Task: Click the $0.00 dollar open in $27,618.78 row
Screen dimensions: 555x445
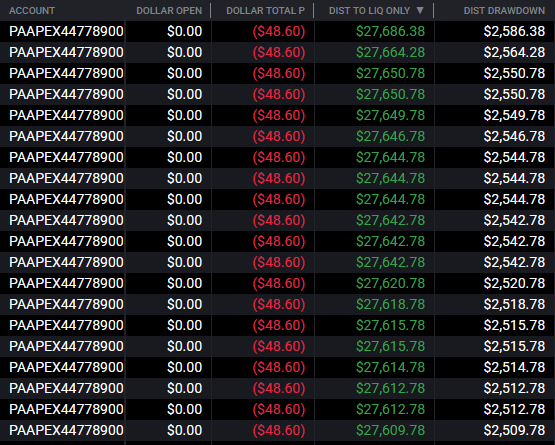Action: click(184, 304)
